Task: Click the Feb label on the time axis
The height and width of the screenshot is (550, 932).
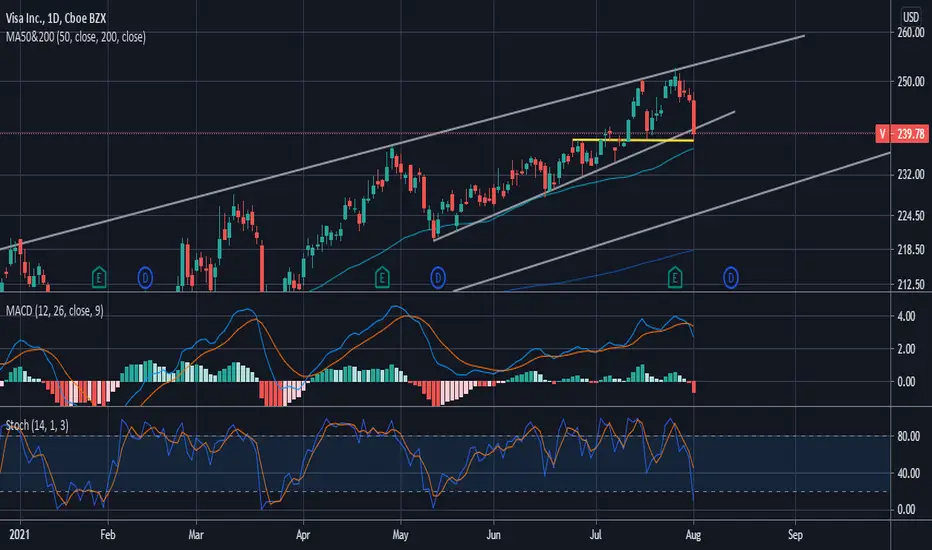Action: click(108, 535)
